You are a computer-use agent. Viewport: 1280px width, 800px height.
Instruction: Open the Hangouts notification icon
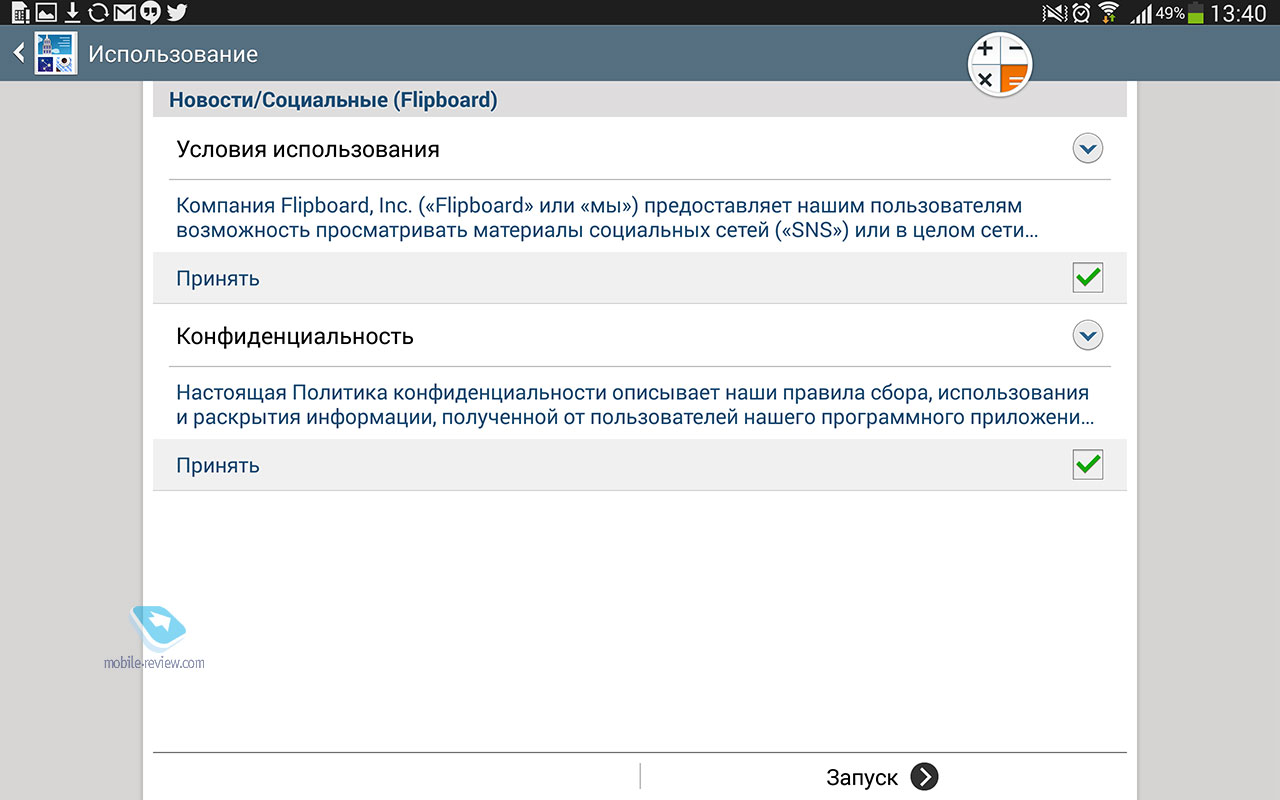(x=150, y=12)
